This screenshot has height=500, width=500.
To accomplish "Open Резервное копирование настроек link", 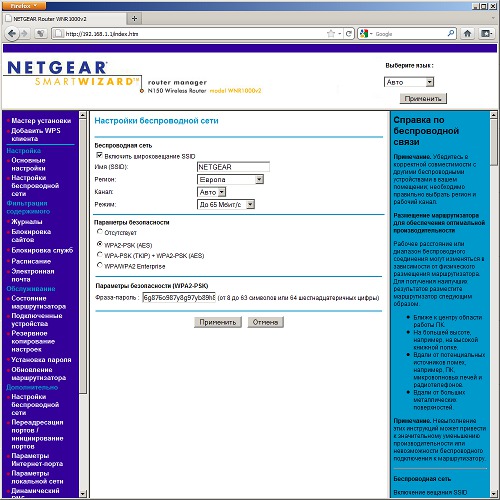I will pyautogui.click(x=33, y=341).
